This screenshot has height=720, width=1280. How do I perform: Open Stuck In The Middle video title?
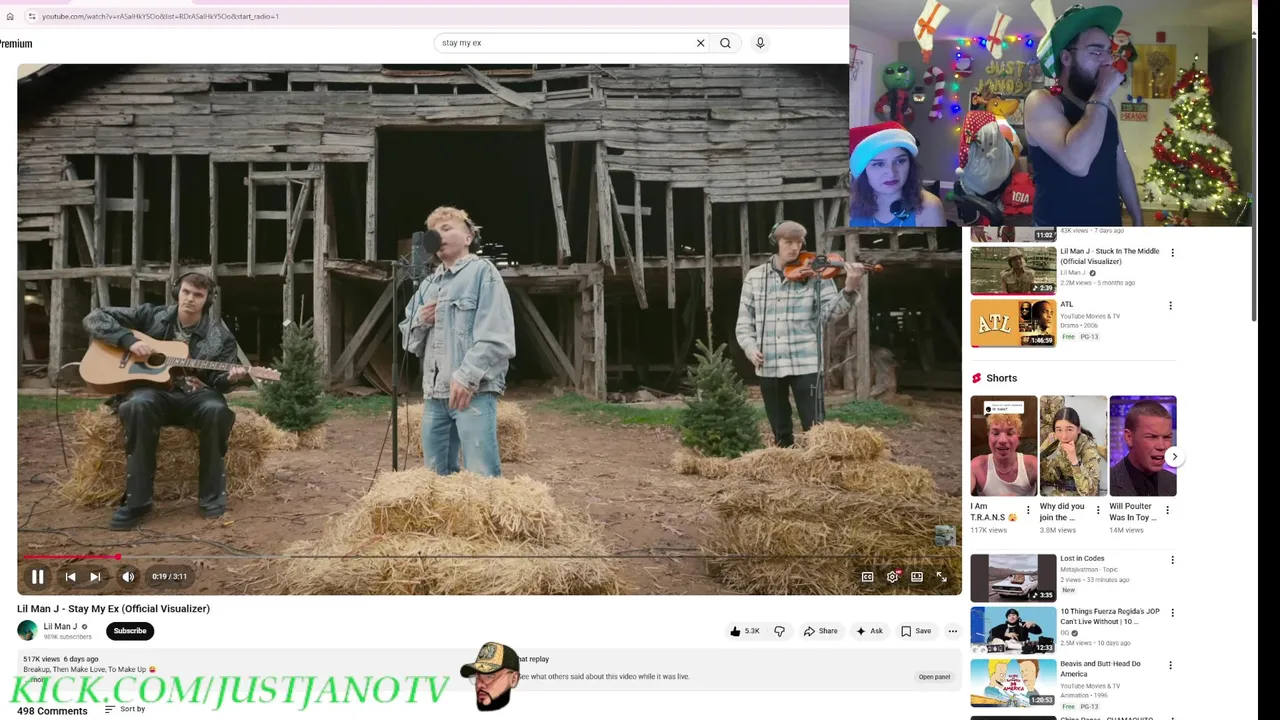coord(1109,256)
